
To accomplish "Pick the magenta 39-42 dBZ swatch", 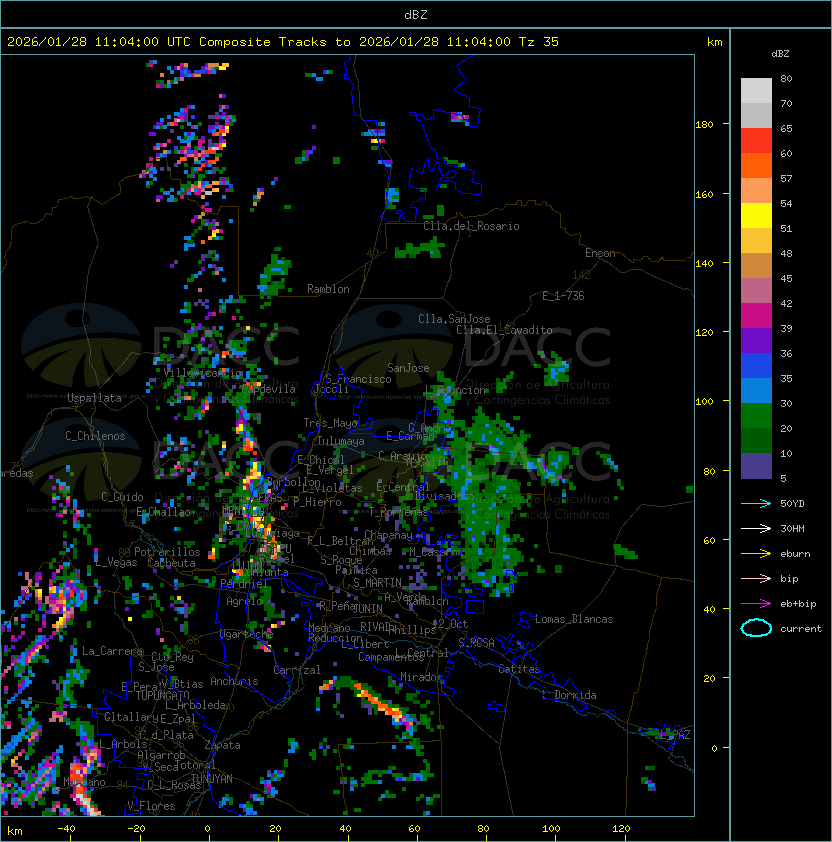I will pos(756,316).
